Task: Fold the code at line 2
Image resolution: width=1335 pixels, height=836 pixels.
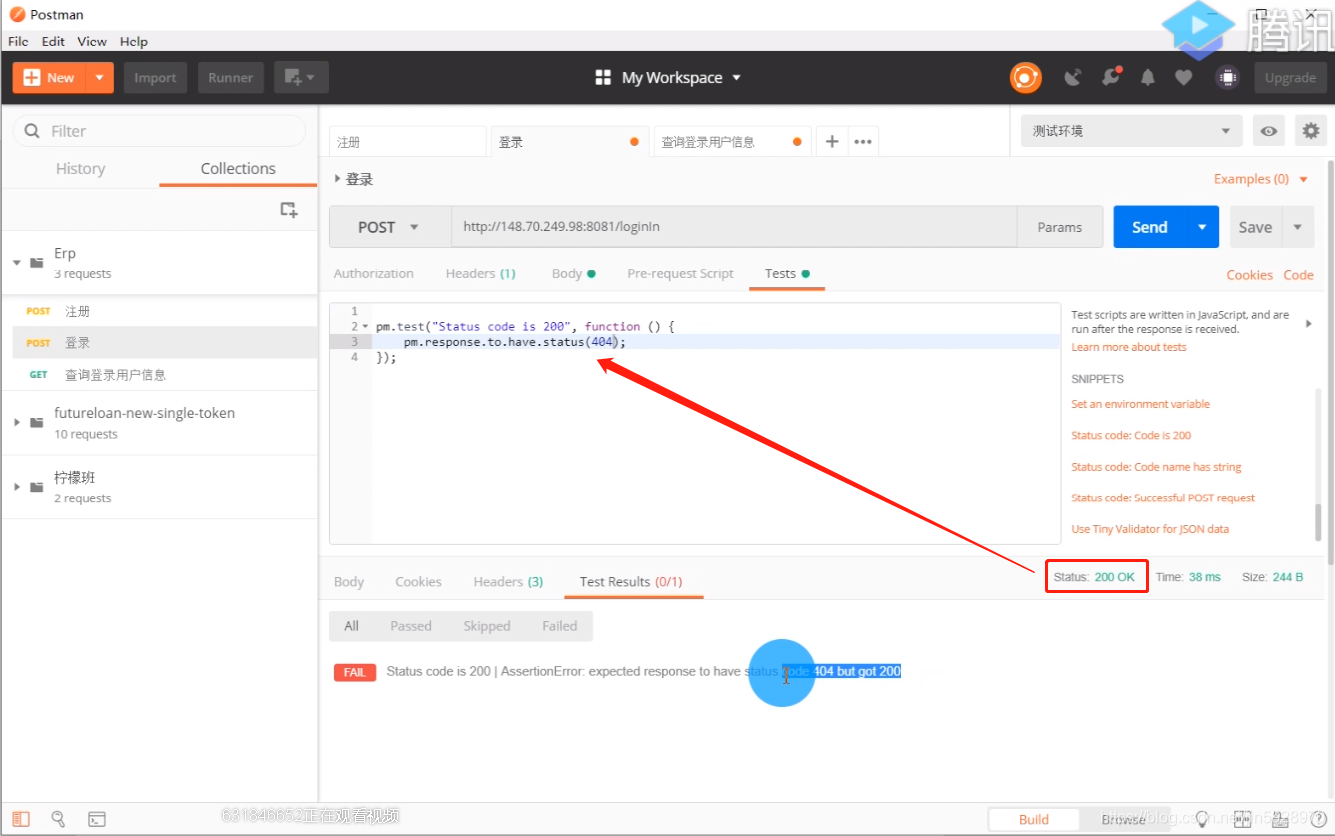Action: [x=365, y=327]
